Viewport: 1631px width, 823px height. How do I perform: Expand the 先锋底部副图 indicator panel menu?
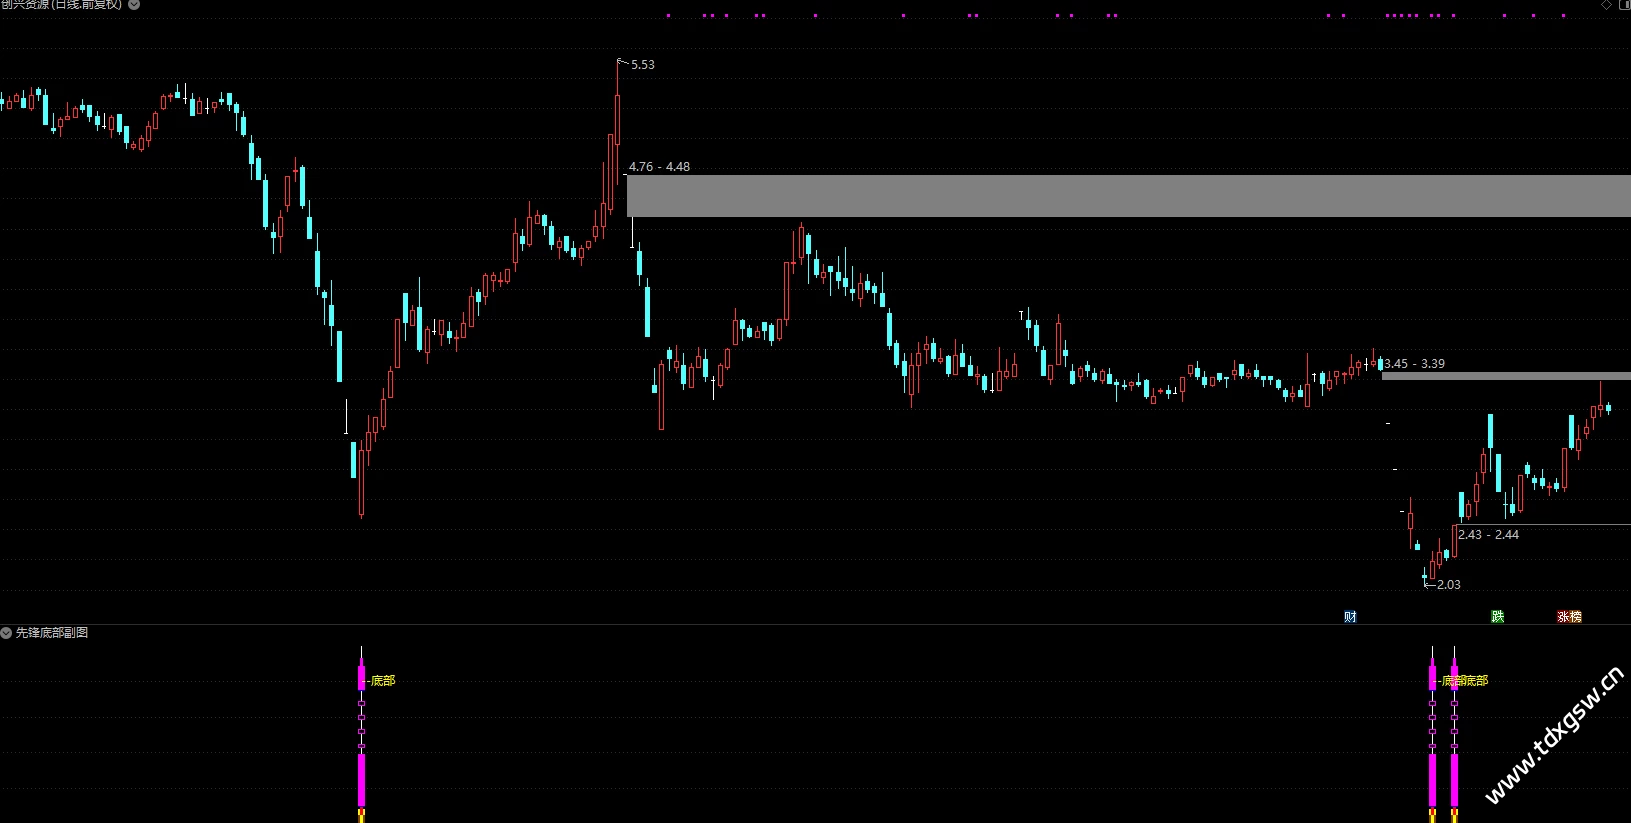(6, 633)
